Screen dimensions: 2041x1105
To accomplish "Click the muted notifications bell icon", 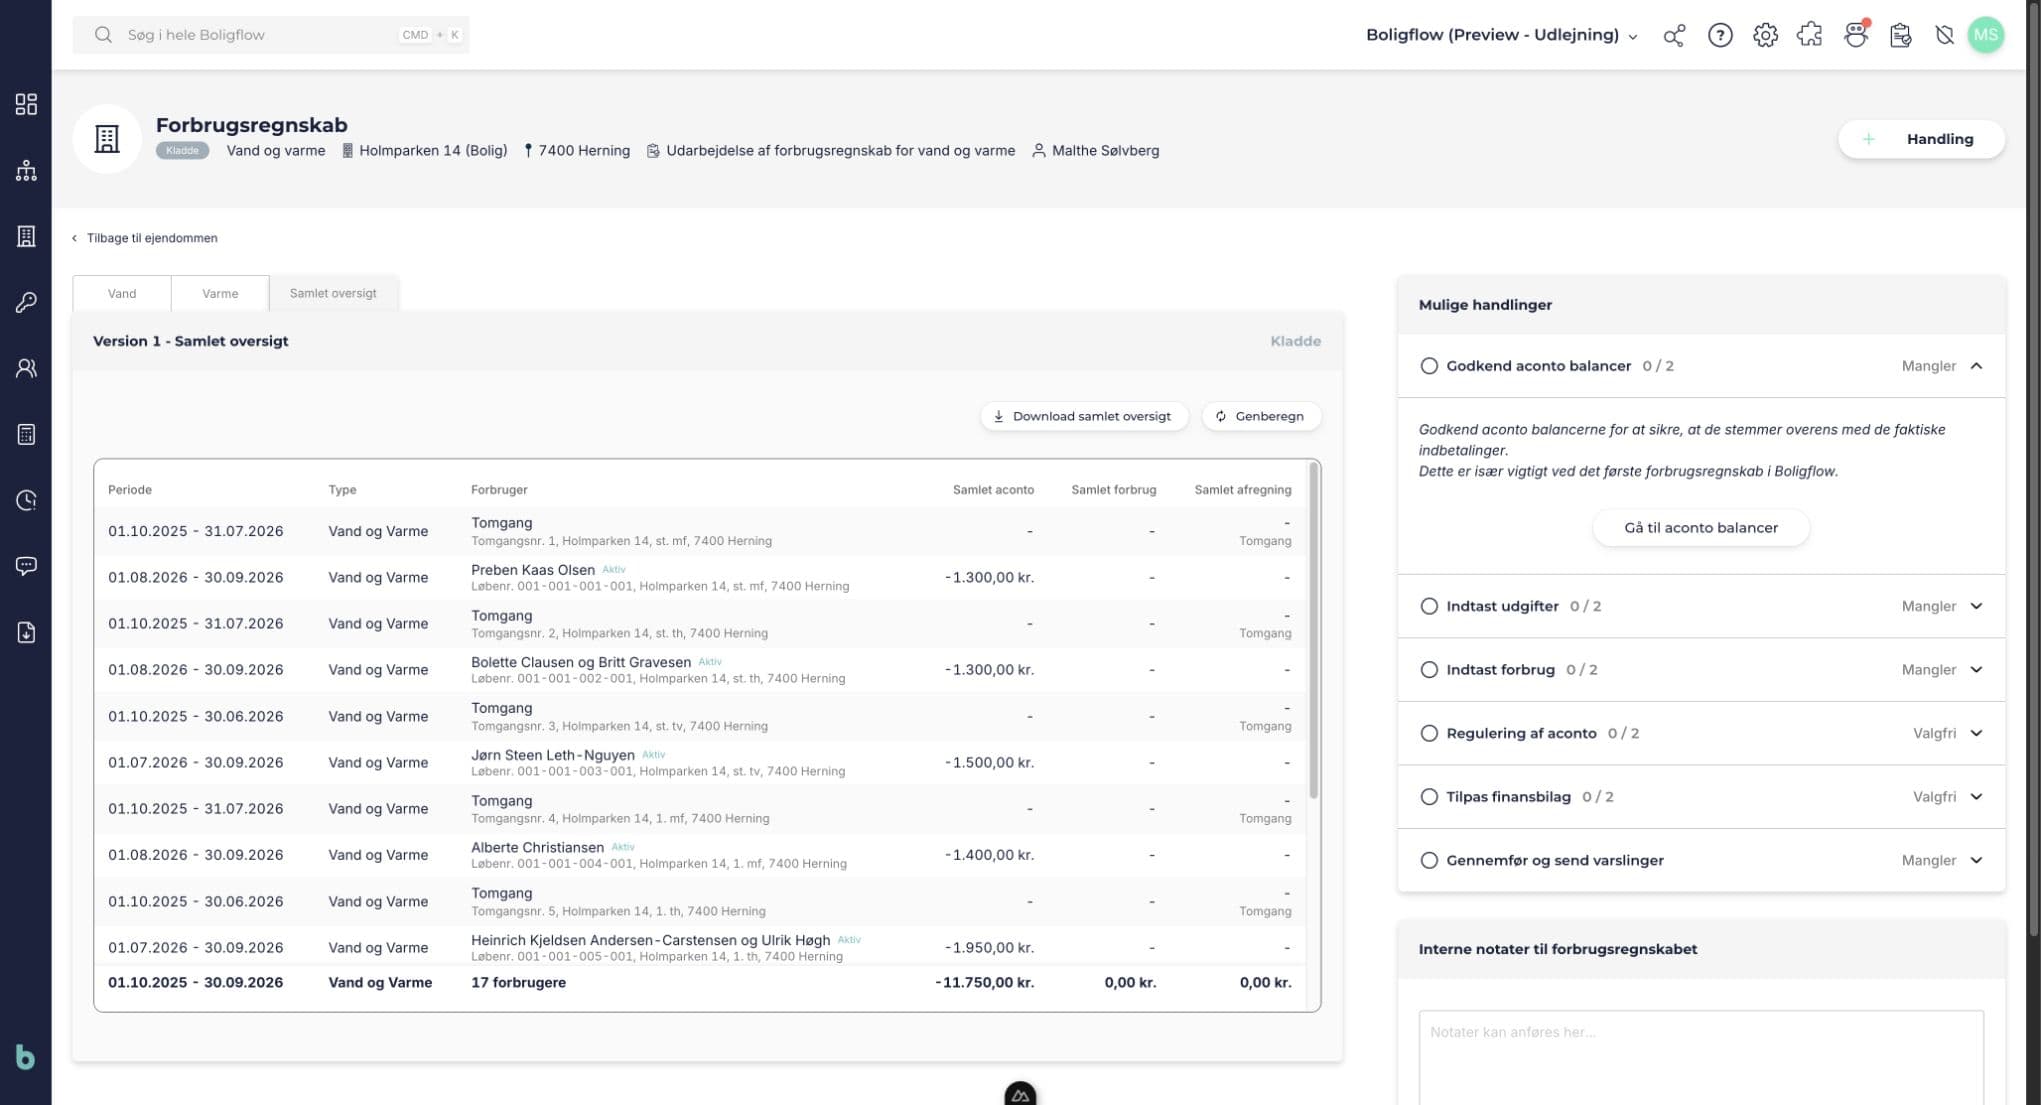I will tap(1944, 35).
